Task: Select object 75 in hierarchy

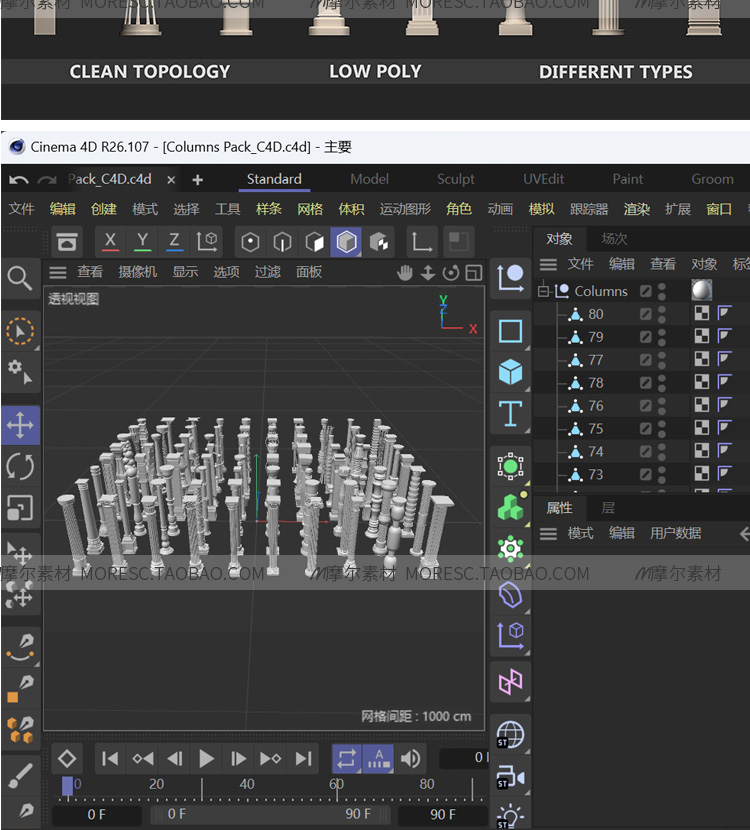Action: tap(596, 429)
